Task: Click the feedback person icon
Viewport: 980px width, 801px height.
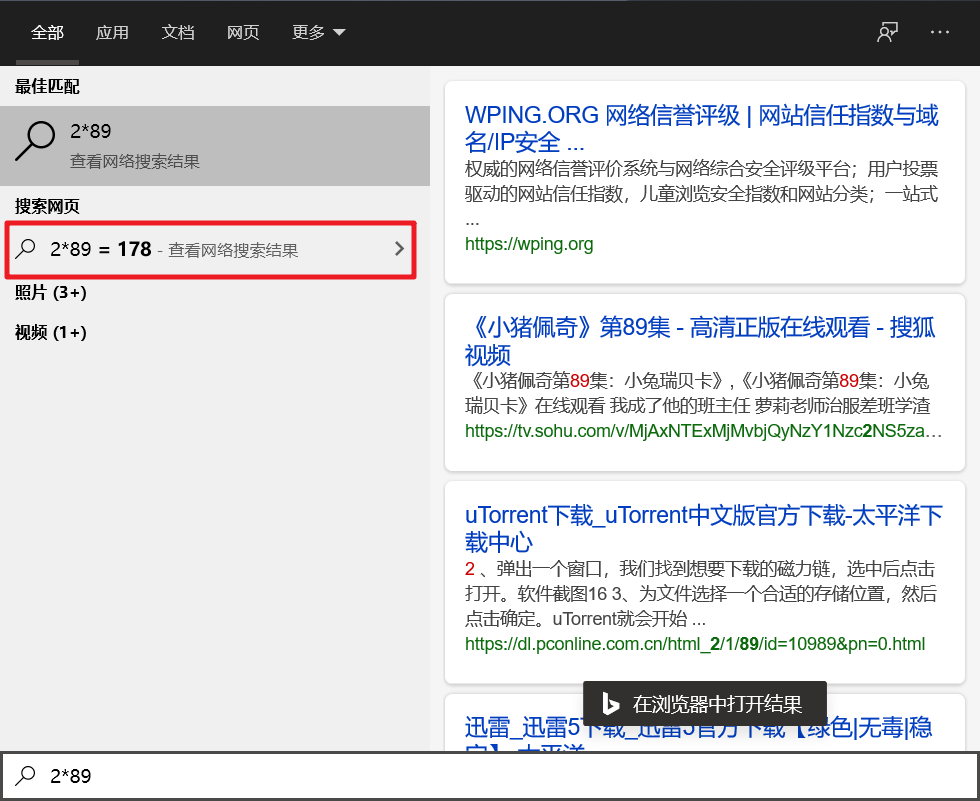Action: [x=888, y=32]
